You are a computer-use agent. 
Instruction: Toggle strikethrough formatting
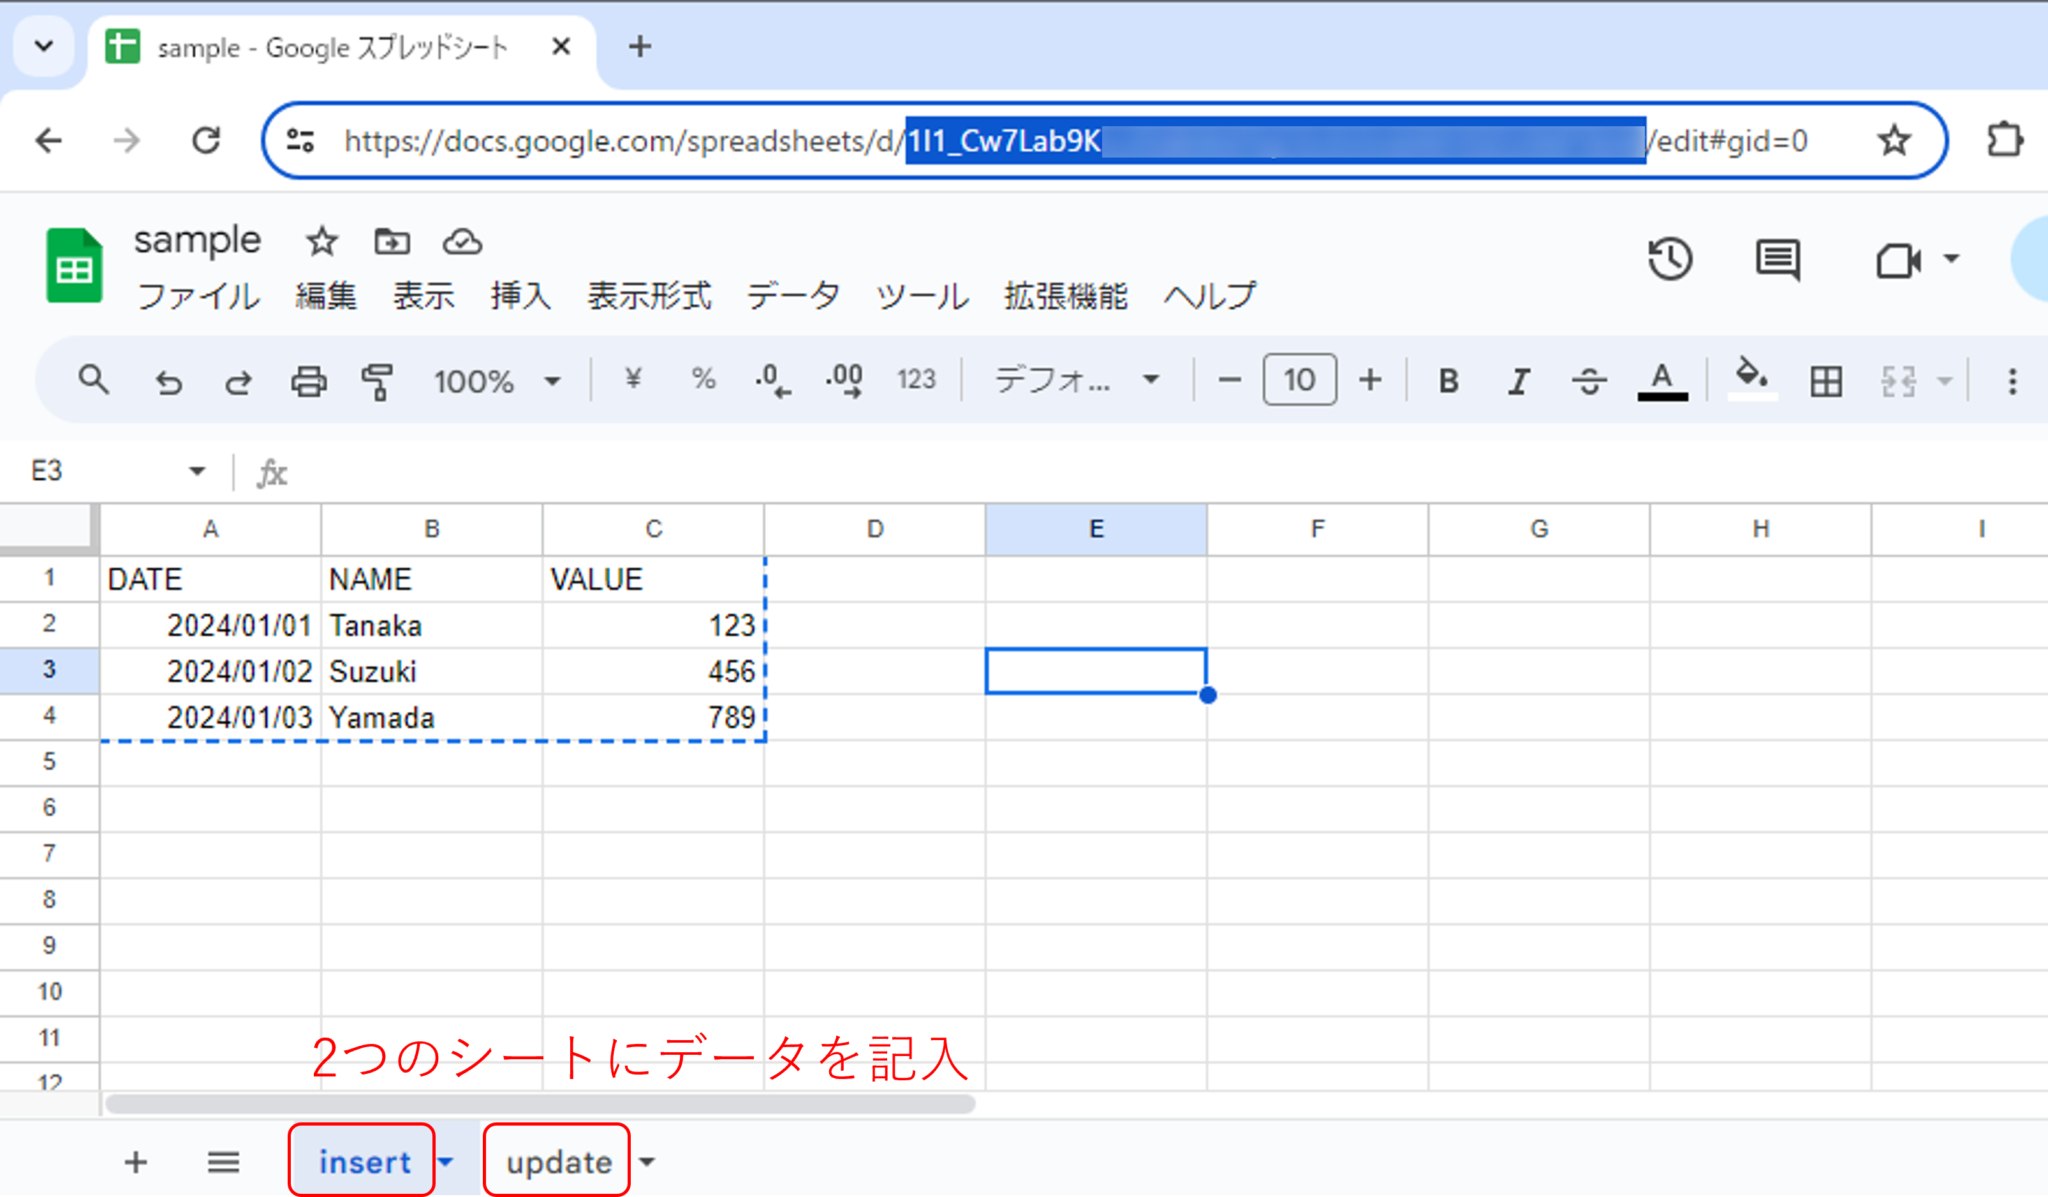tap(1590, 380)
